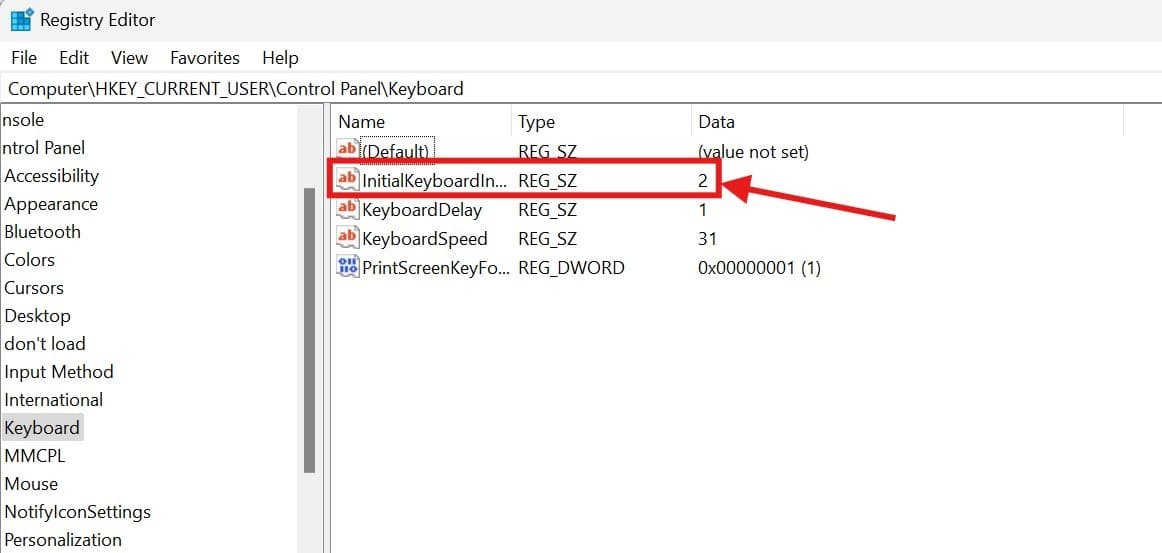1162x553 pixels.
Task: Click the registry path address bar
Action: click(581, 89)
